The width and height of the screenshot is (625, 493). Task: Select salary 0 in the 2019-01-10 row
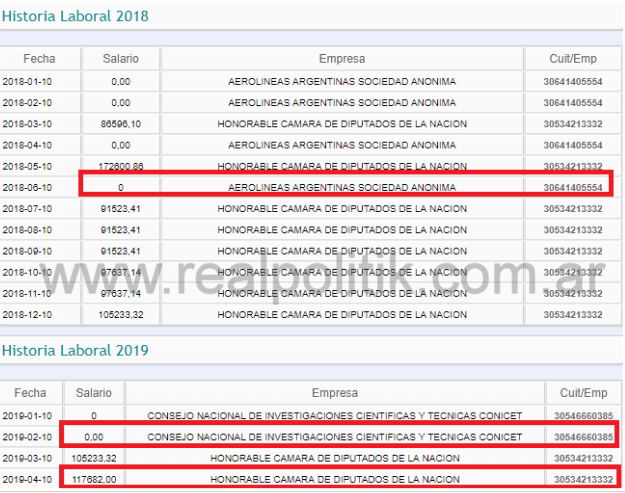pyautogui.click(x=94, y=416)
